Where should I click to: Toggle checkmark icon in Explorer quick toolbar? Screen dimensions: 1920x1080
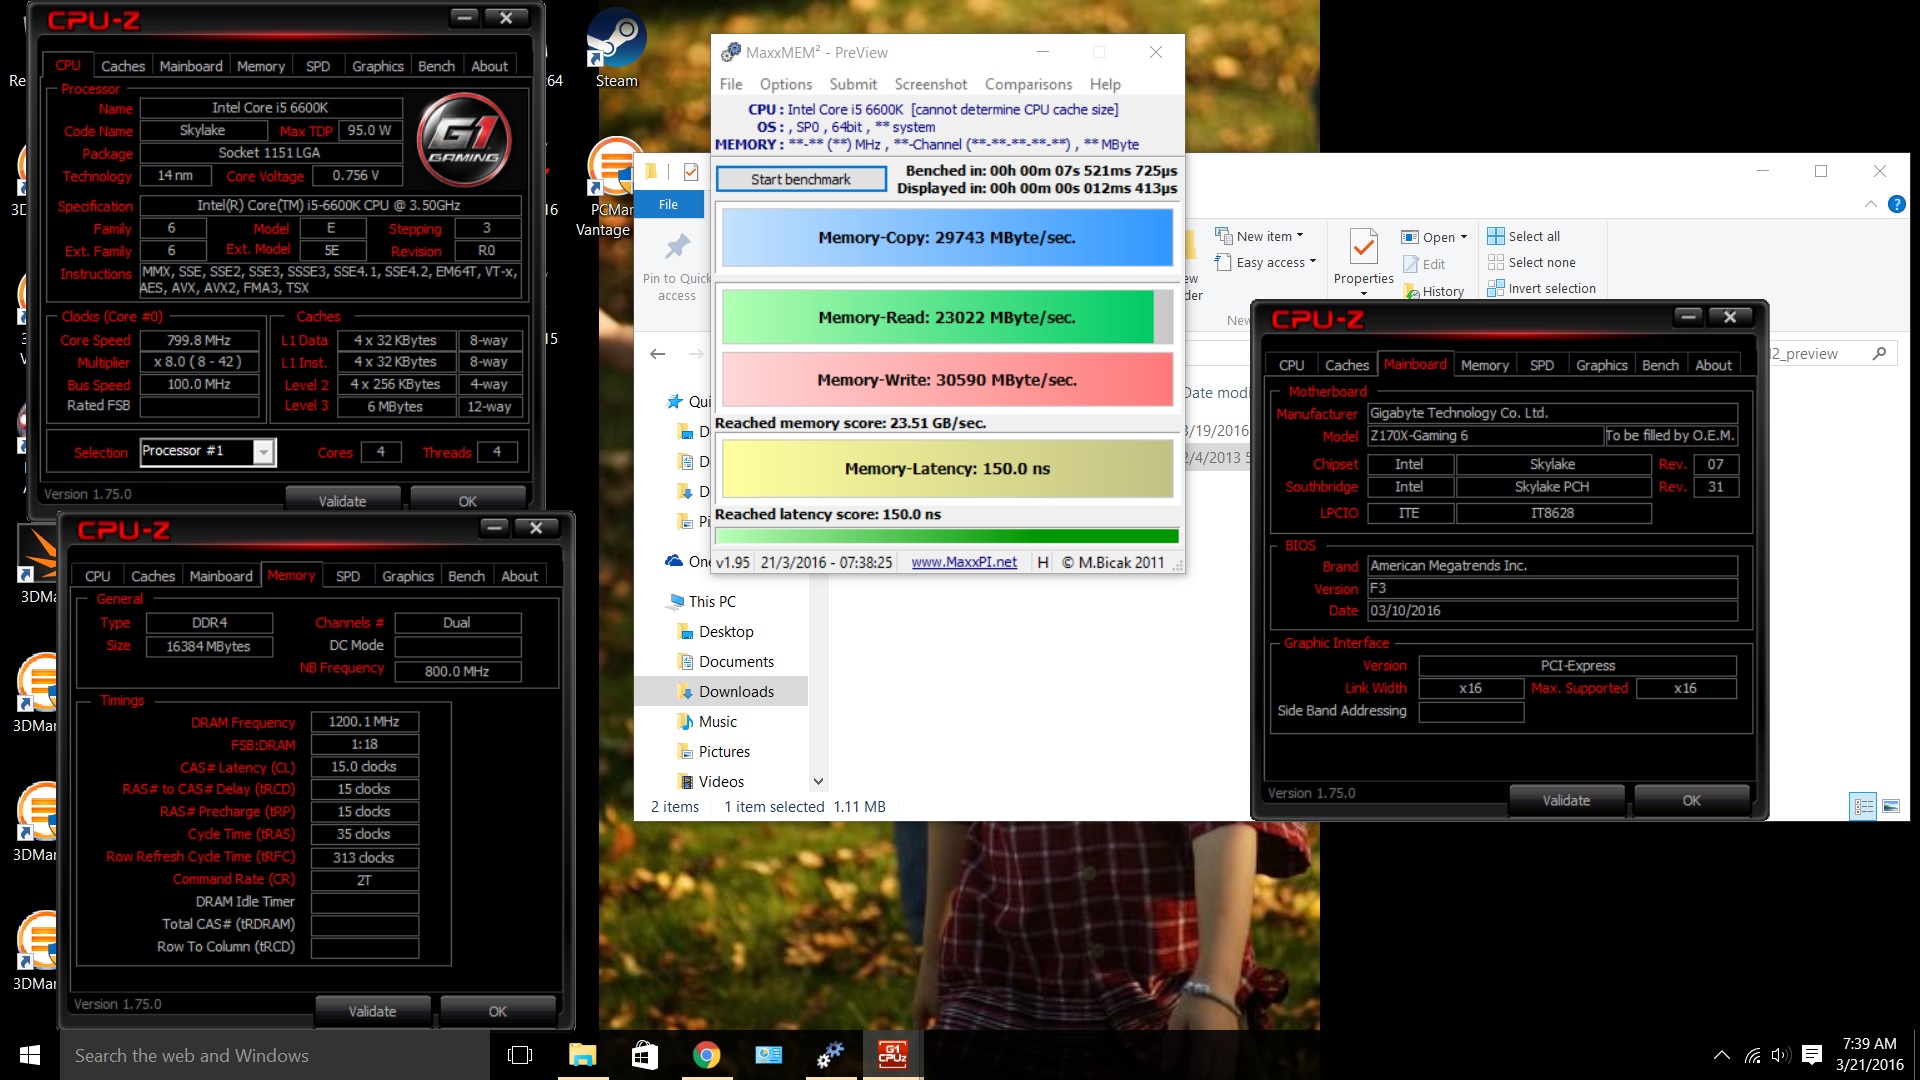[x=690, y=172]
